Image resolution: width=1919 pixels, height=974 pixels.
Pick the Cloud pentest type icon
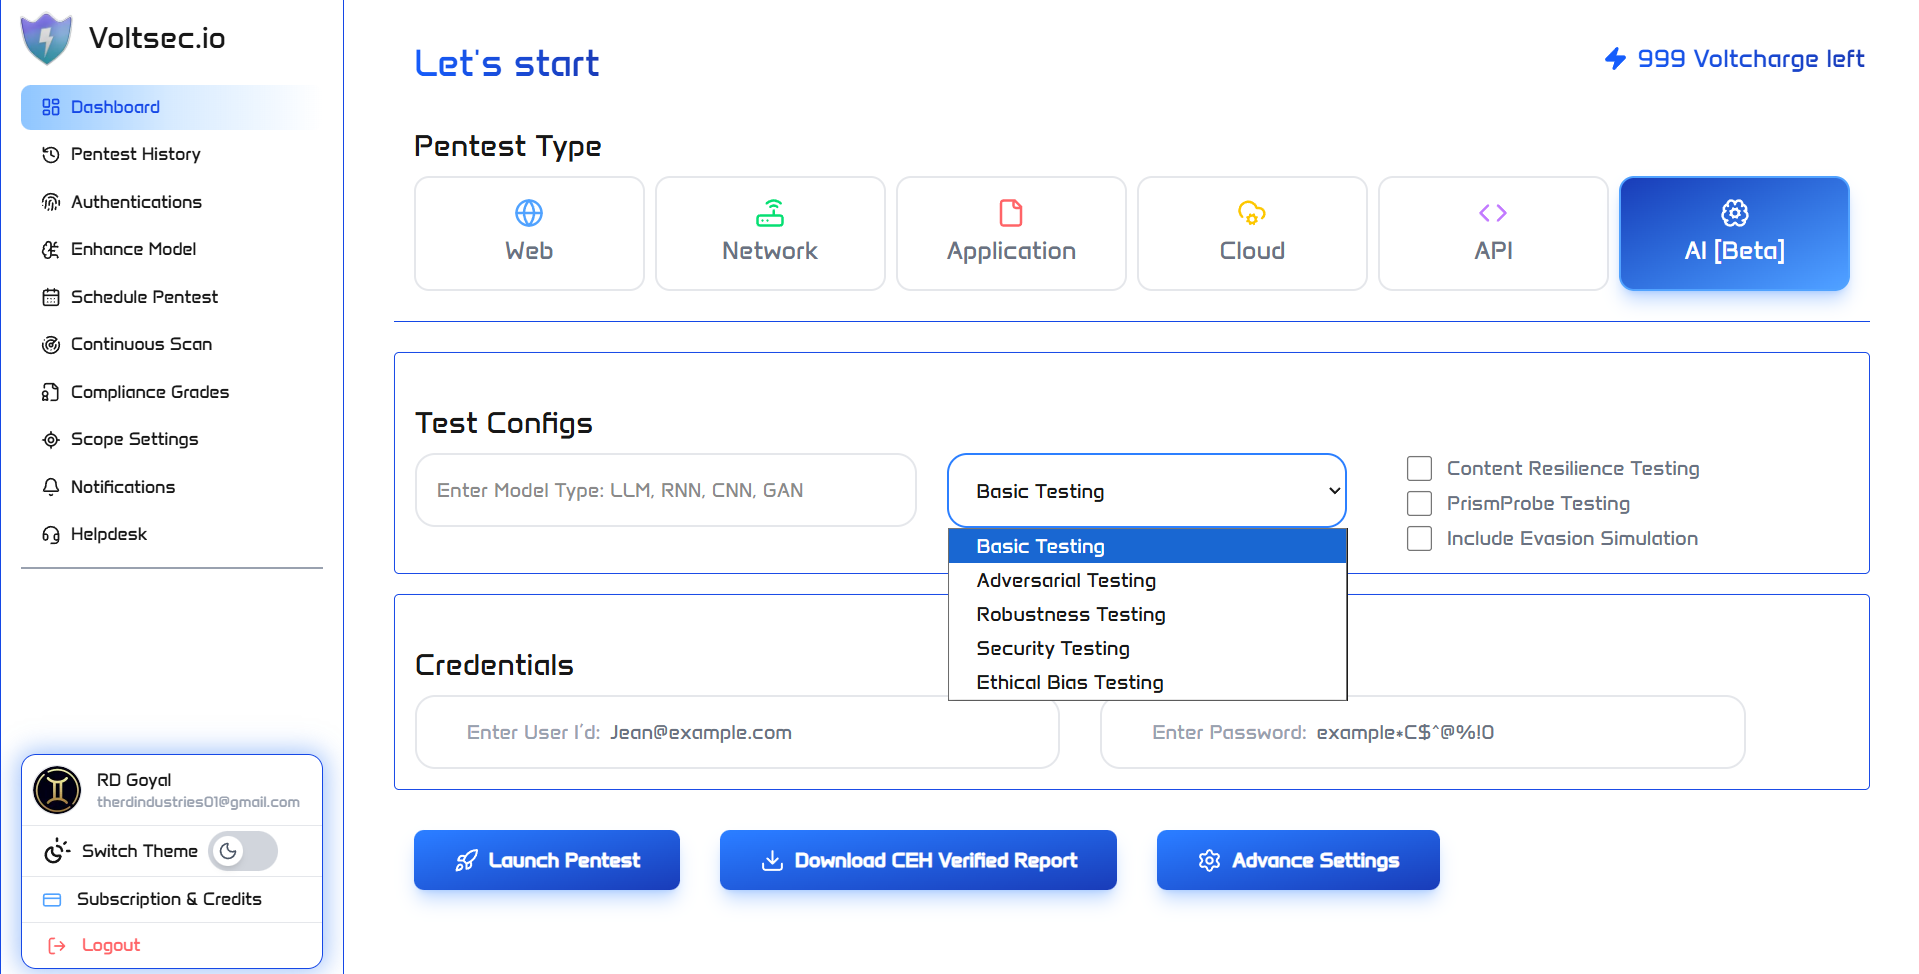pos(1251,213)
